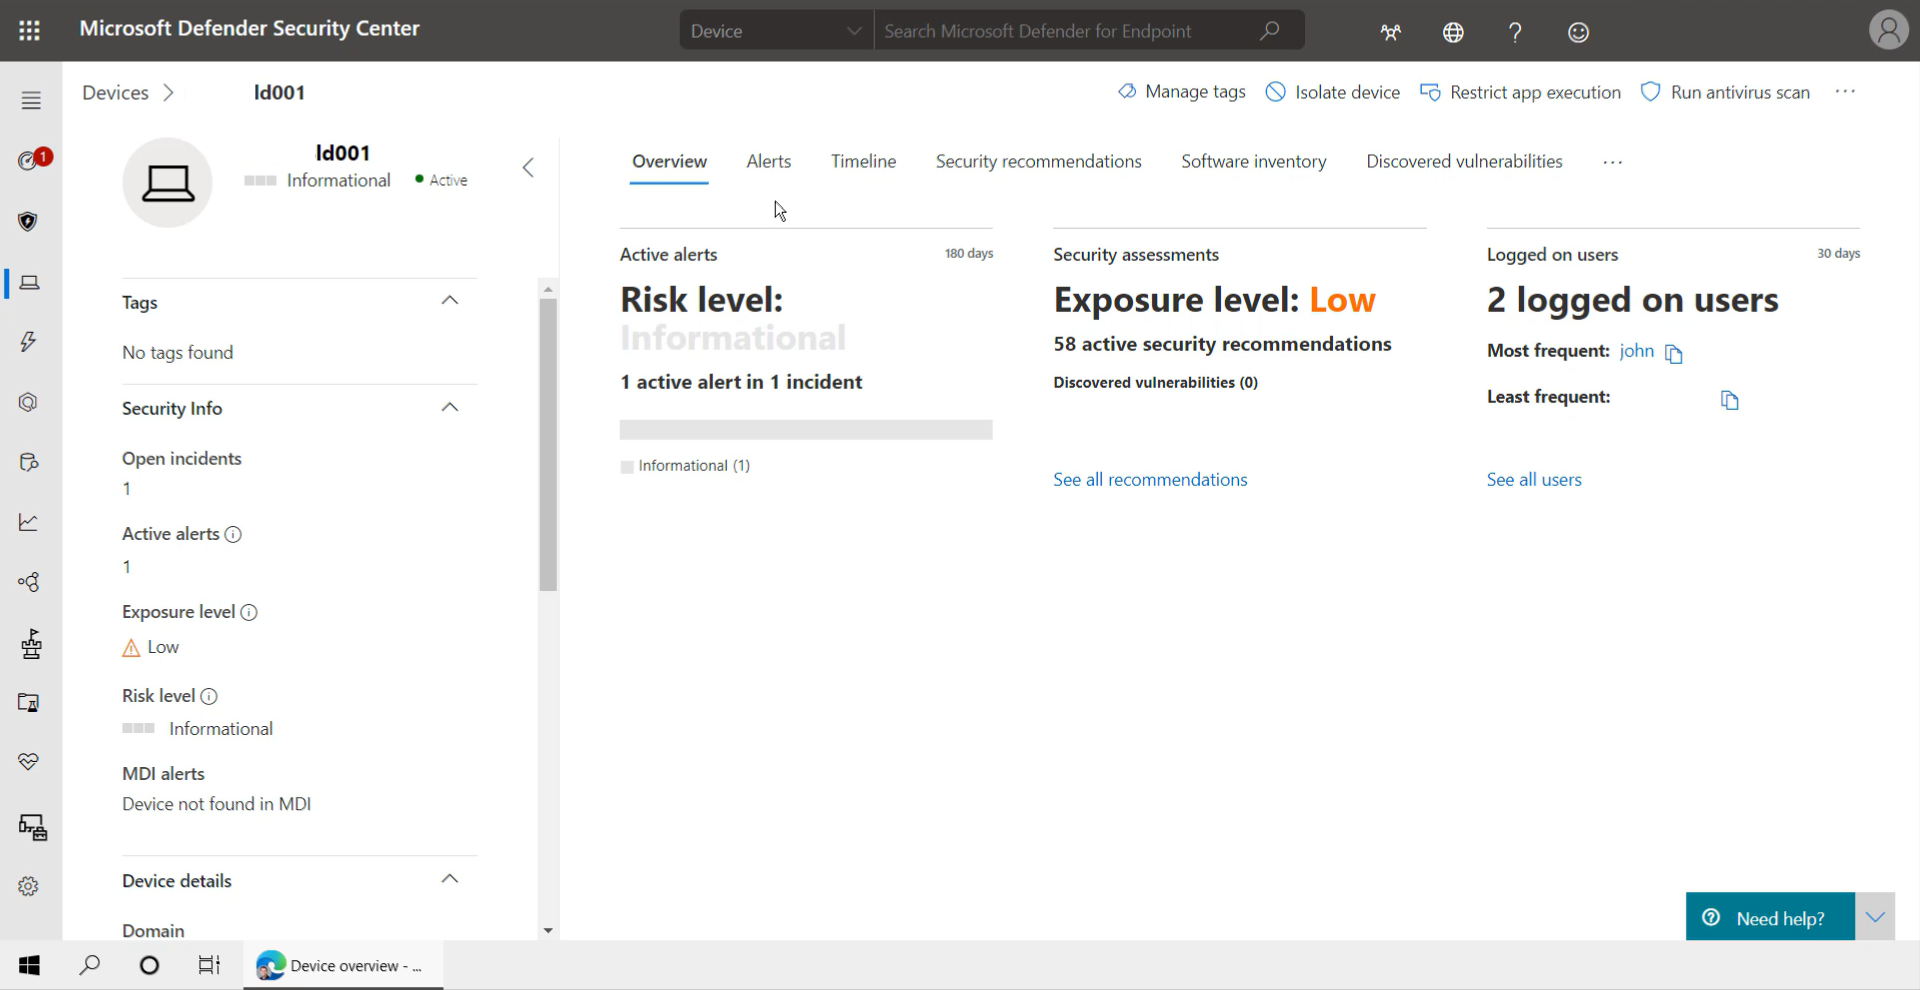This screenshot has width=1920, height=990.
Task: Open the Device search scope dropdown
Action: pos(776,31)
